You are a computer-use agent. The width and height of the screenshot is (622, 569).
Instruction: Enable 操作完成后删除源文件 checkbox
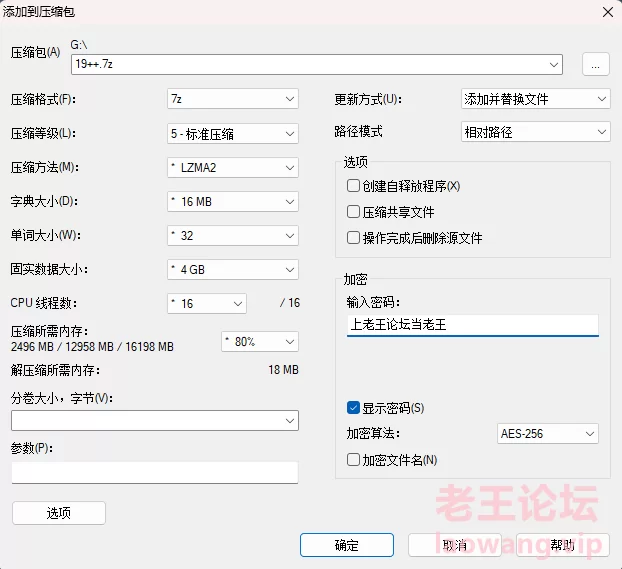pos(353,238)
